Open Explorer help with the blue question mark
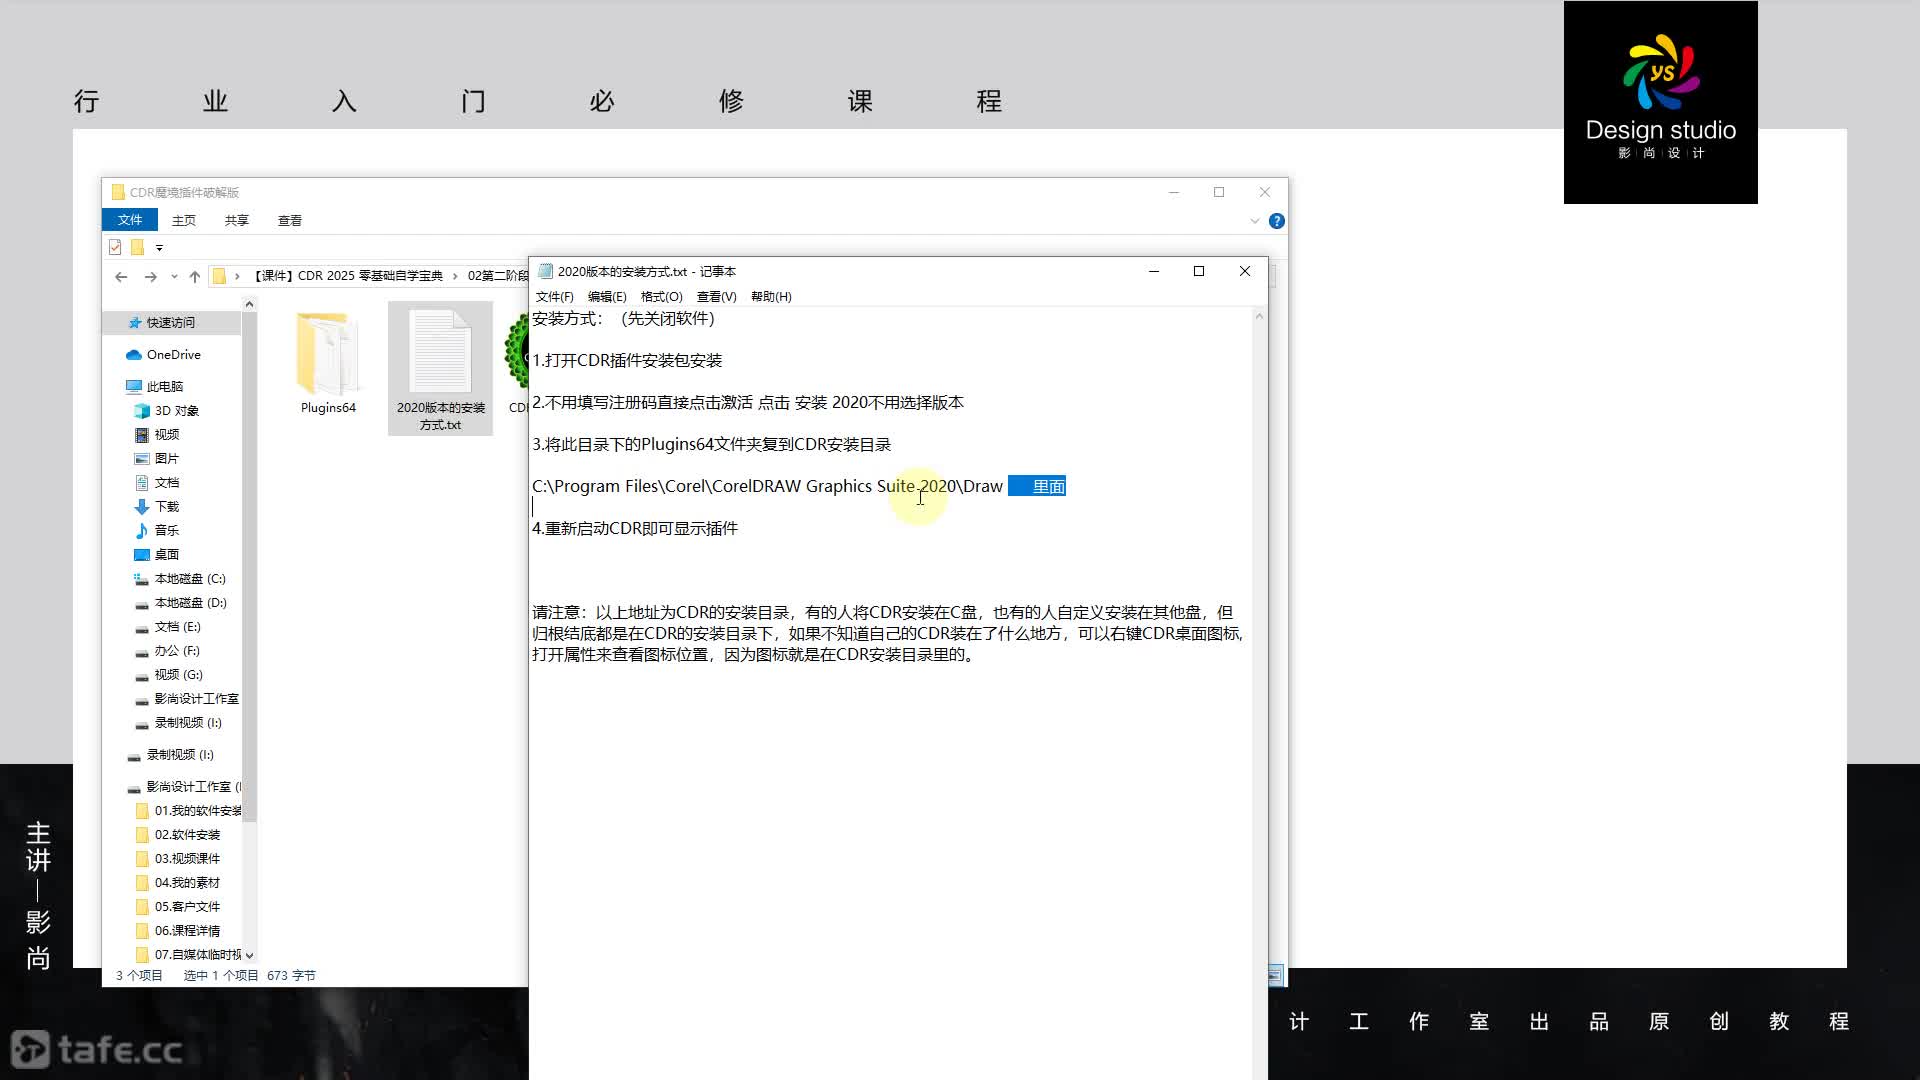1920x1080 pixels. (1277, 221)
